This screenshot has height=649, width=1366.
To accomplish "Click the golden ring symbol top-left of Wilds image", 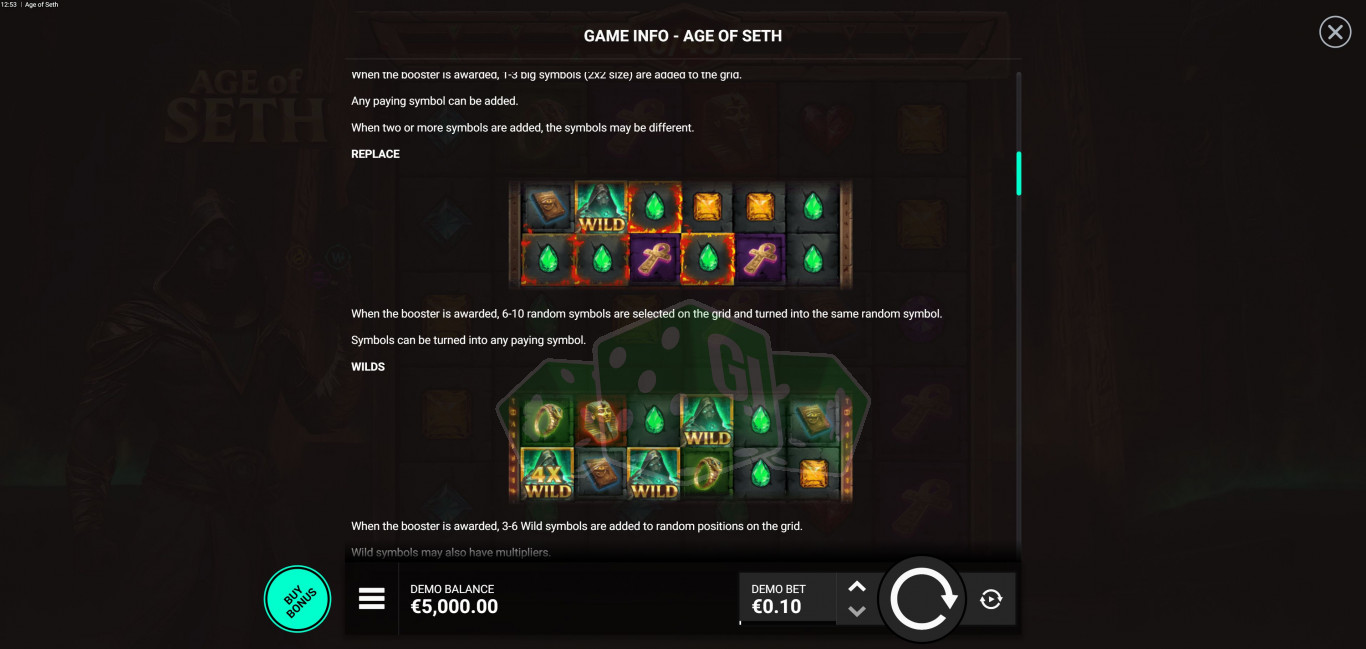I will [x=547, y=420].
